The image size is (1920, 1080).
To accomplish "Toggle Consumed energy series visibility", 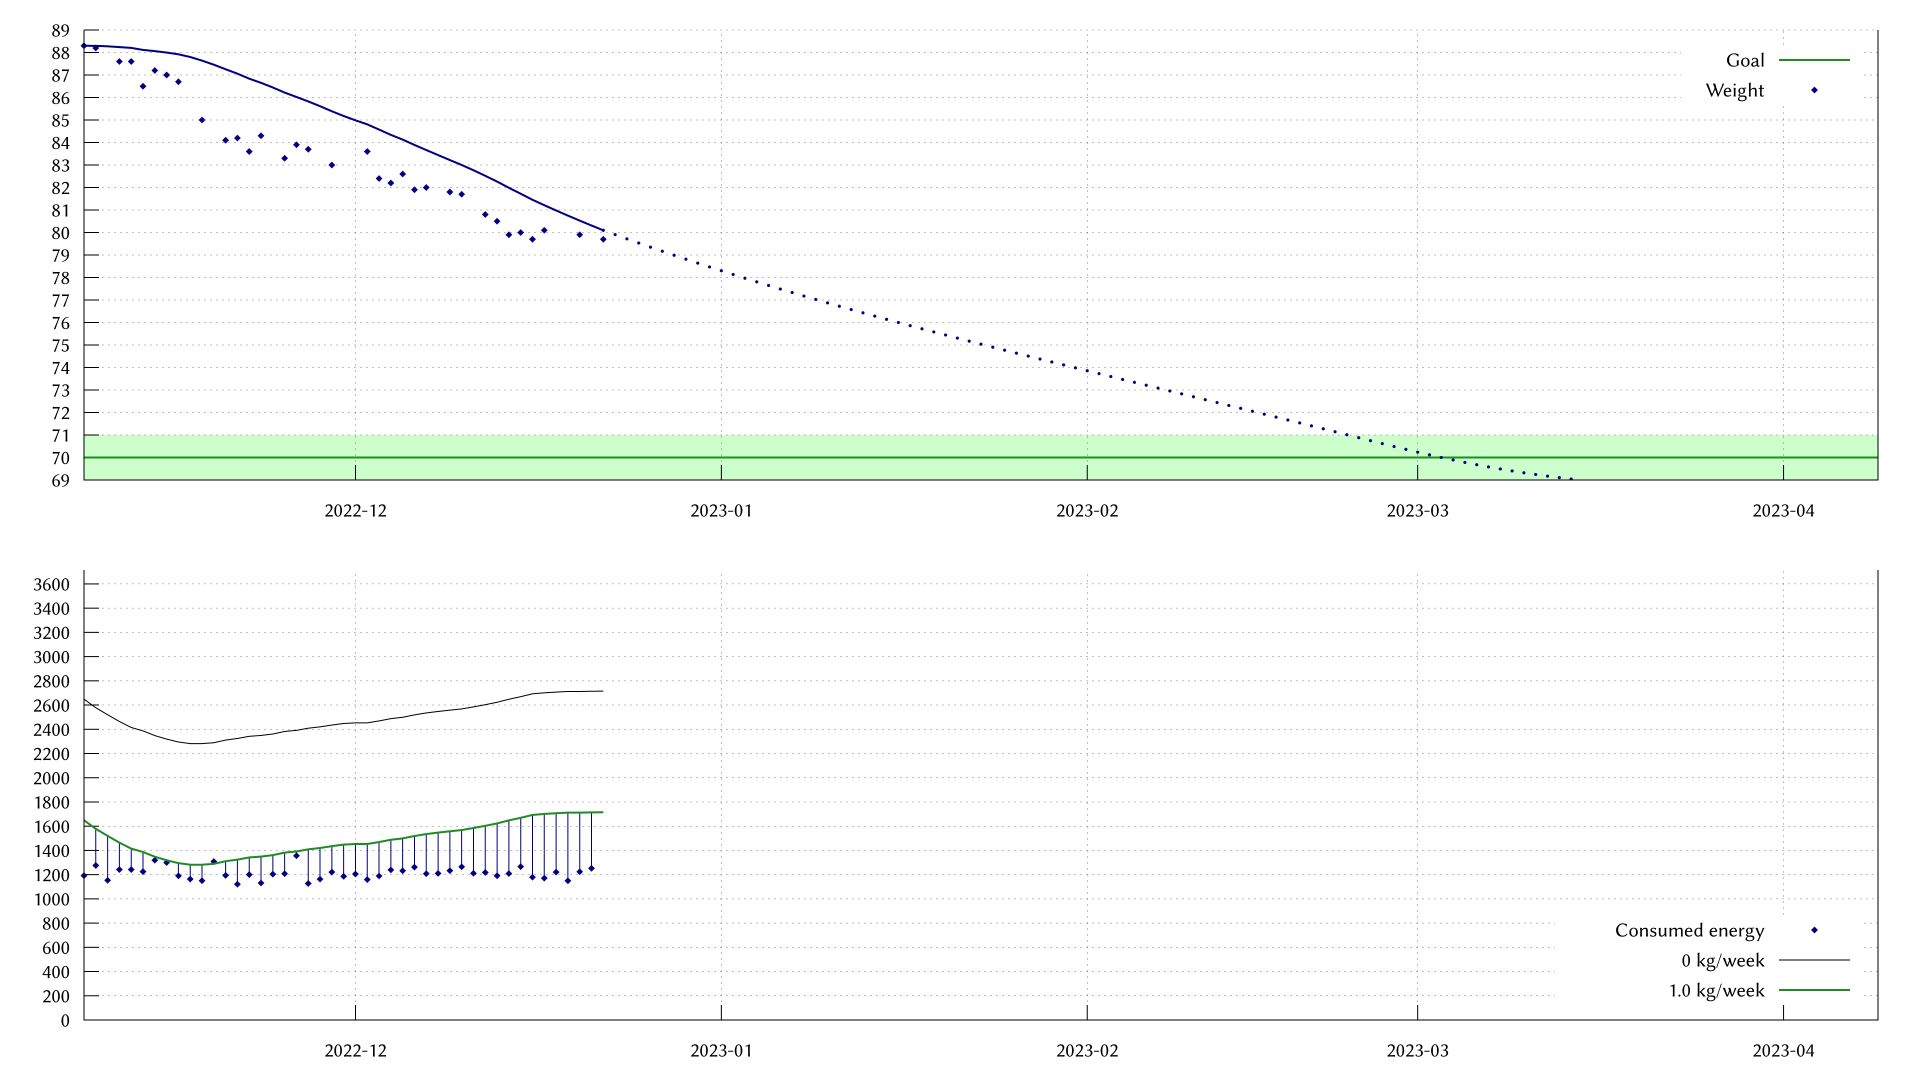I will tap(1690, 931).
